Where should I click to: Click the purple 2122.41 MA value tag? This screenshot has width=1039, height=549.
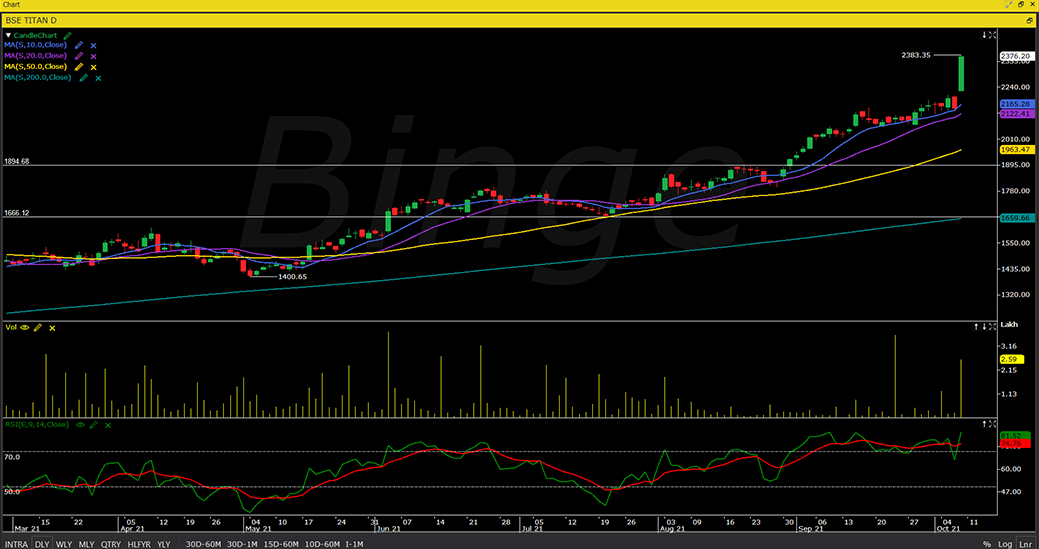click(1017, 114)
